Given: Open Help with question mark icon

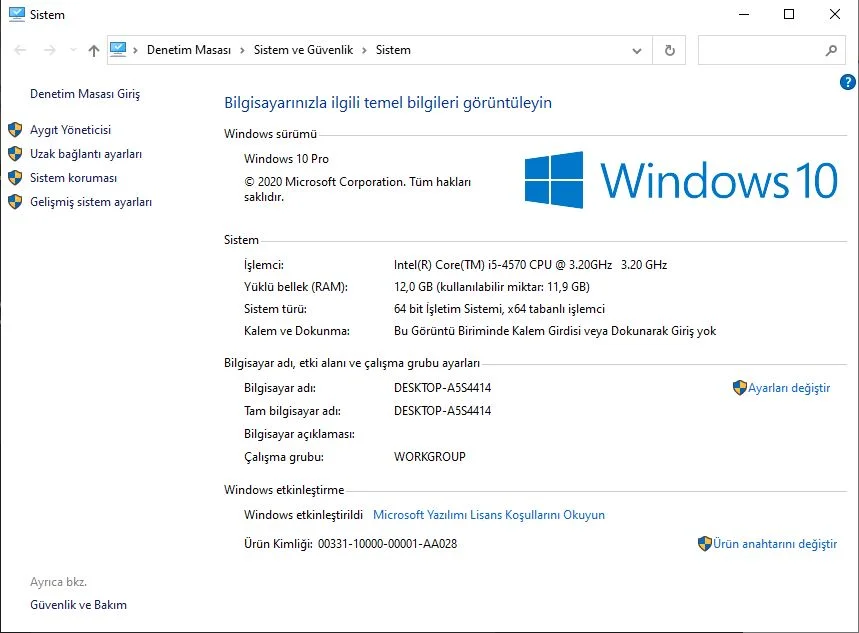Looking at the screenshot, I should [847, 82].
